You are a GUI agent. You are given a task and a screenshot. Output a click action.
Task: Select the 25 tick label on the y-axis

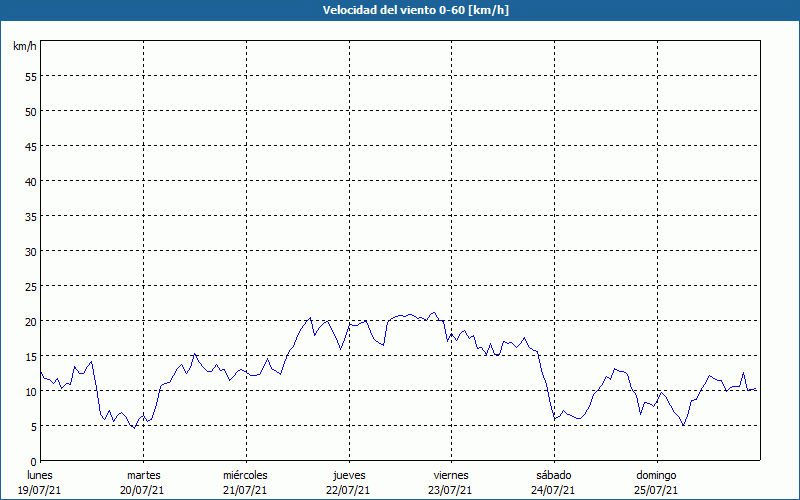(30, 286)
